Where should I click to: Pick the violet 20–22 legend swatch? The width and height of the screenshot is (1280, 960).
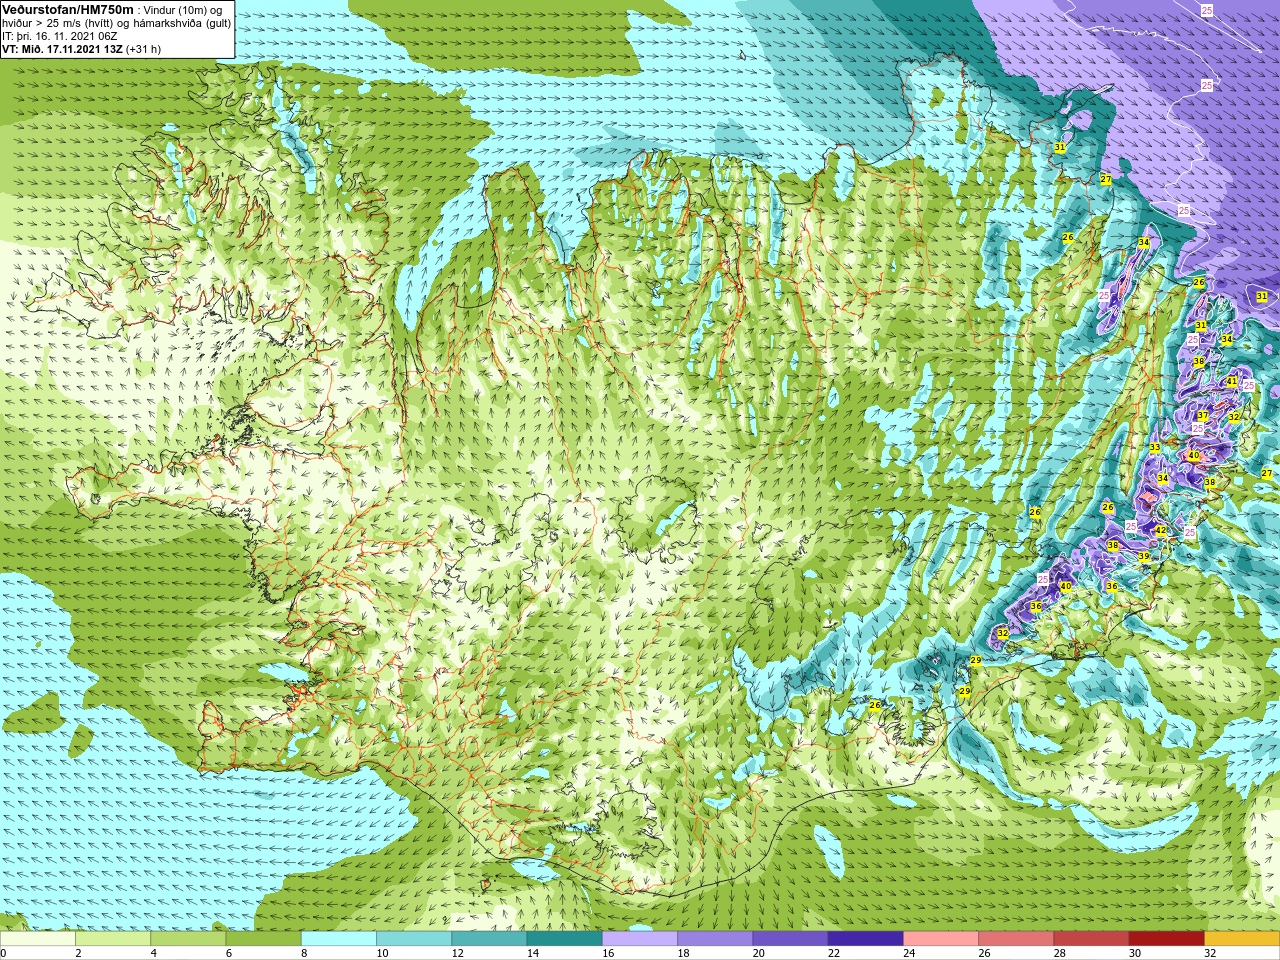790,939
